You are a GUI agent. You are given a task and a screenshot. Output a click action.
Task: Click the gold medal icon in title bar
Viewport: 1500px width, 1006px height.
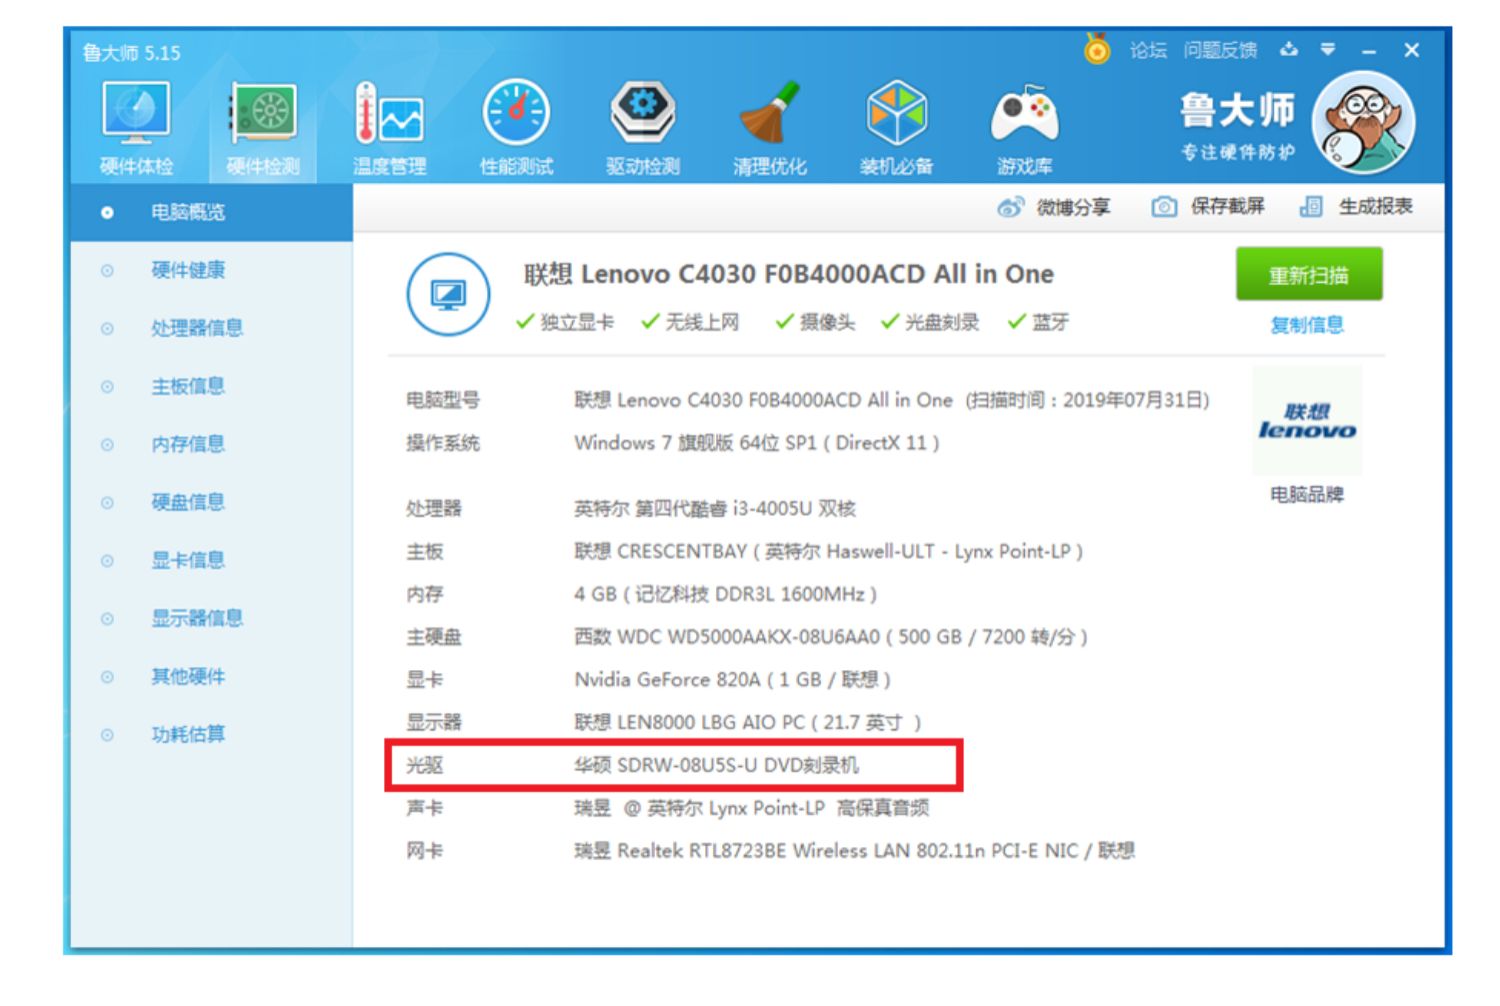point(1097,48)
